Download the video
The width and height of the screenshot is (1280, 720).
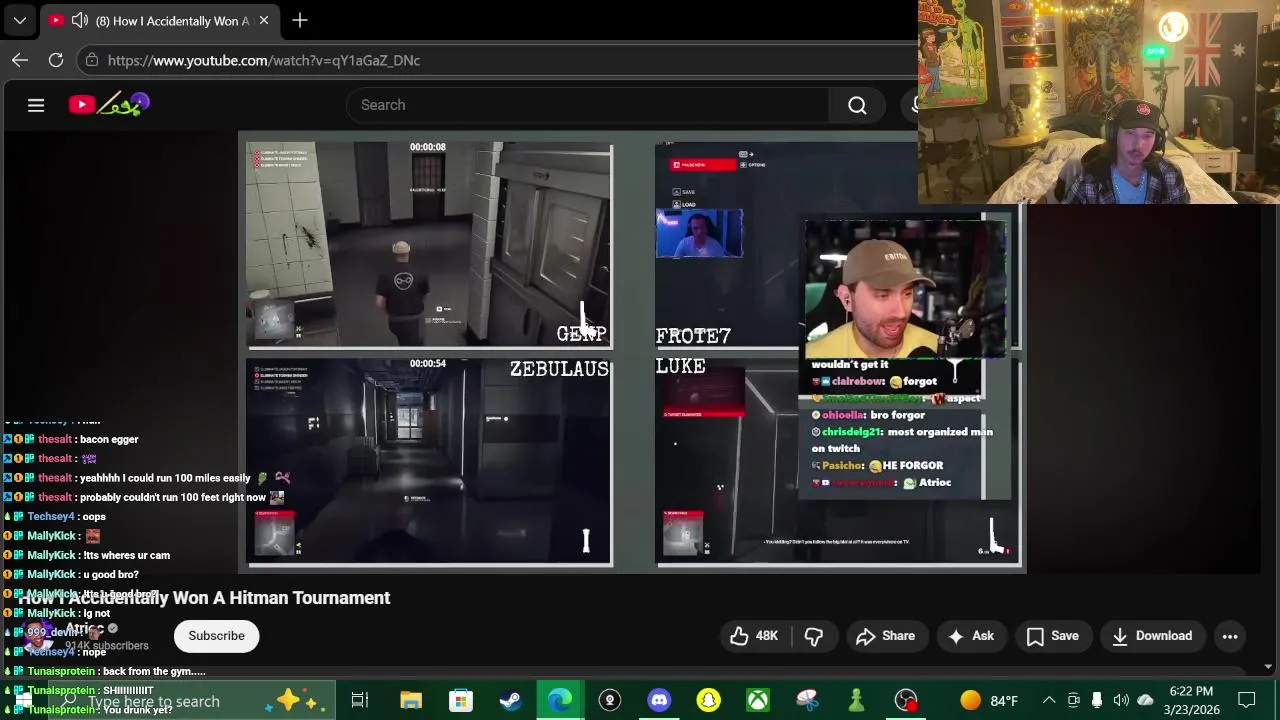pyautogui.click(x=1152, y=636)
